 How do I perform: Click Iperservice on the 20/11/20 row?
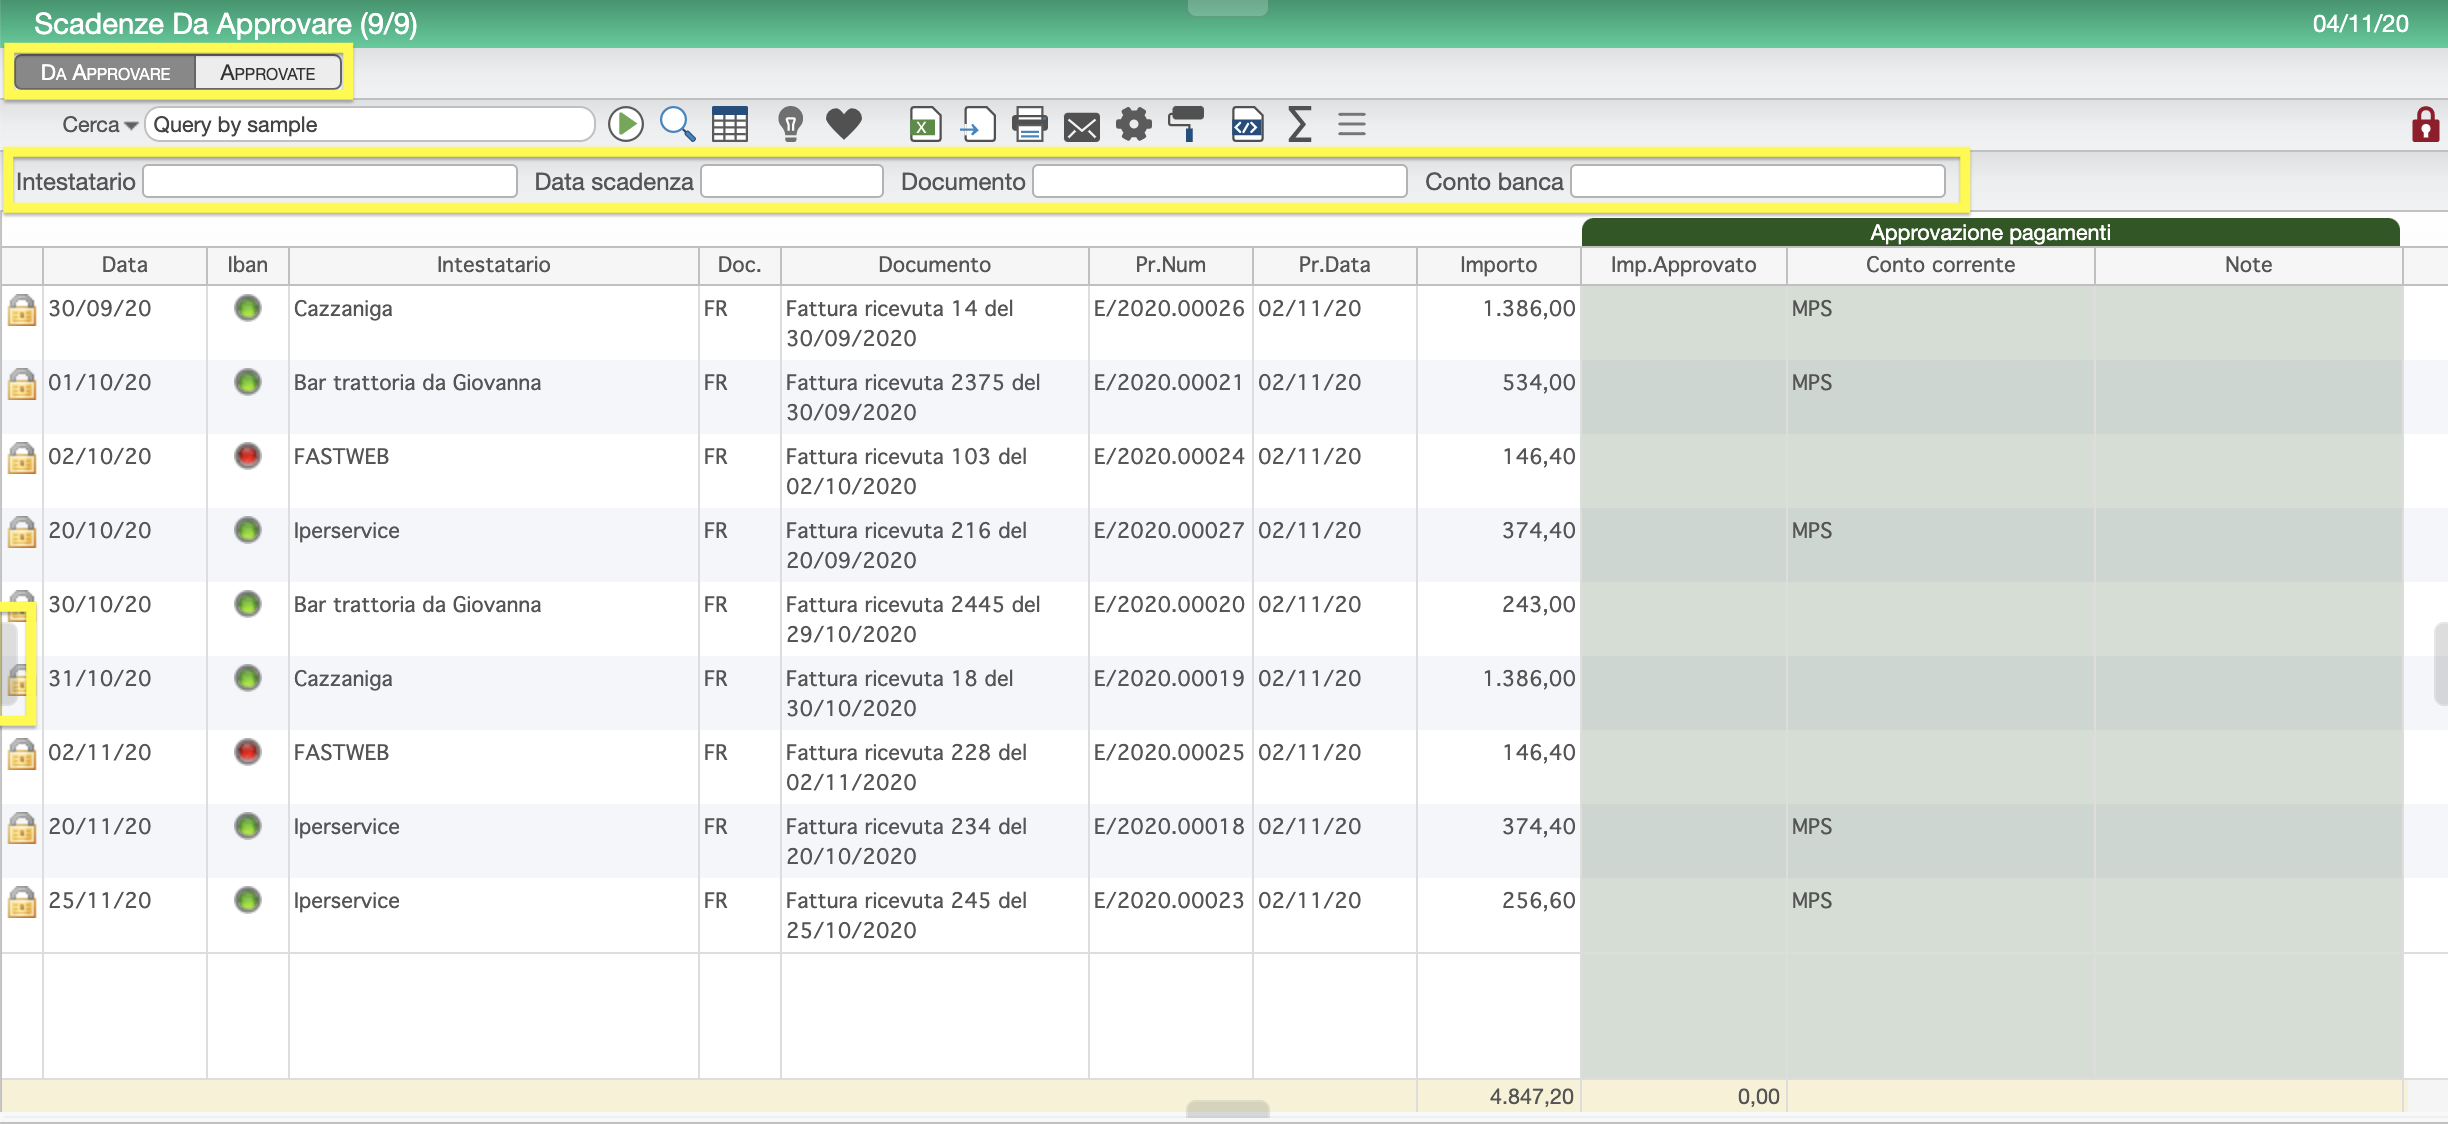346,827
